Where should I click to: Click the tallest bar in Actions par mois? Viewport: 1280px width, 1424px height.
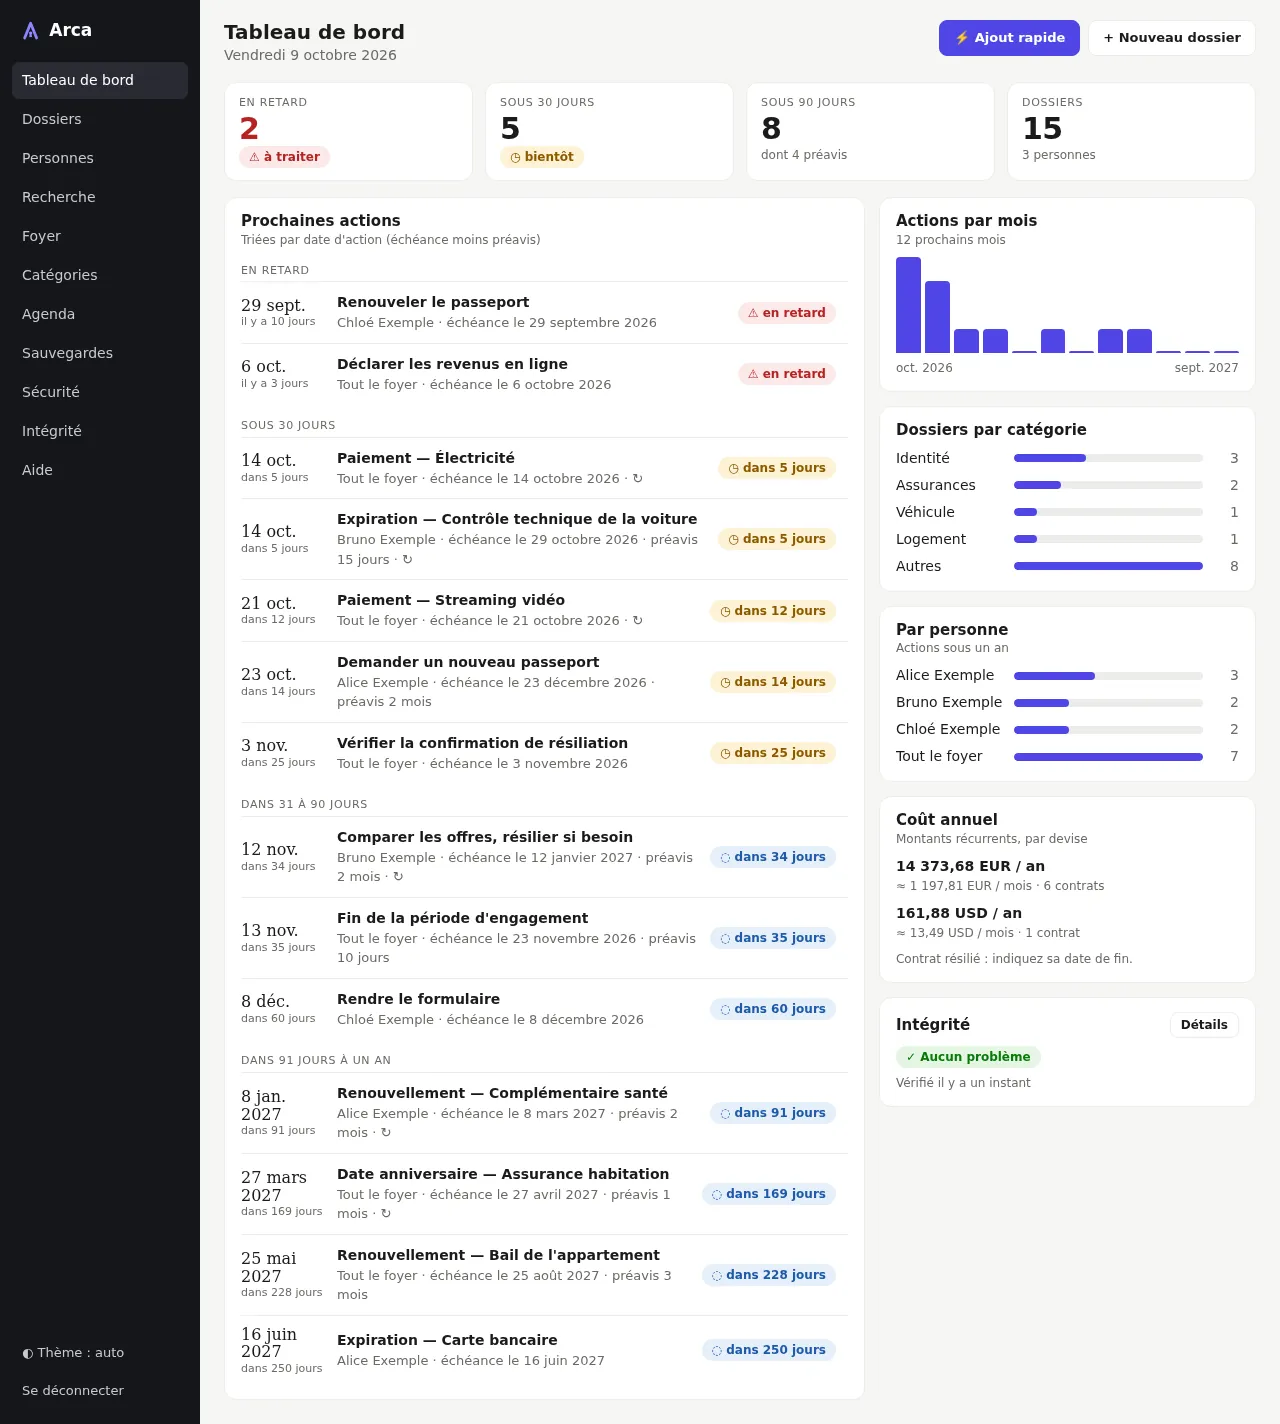tap(908, 305)
